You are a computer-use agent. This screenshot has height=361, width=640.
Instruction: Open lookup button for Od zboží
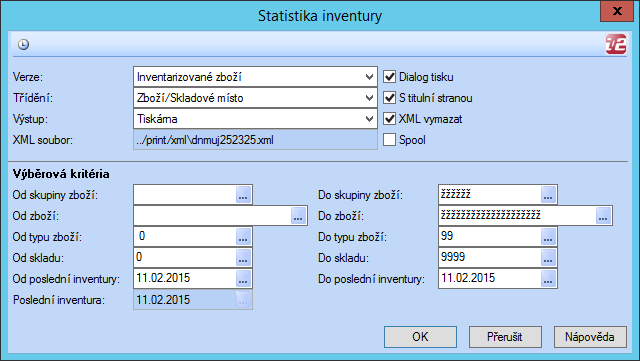(298, 216)
